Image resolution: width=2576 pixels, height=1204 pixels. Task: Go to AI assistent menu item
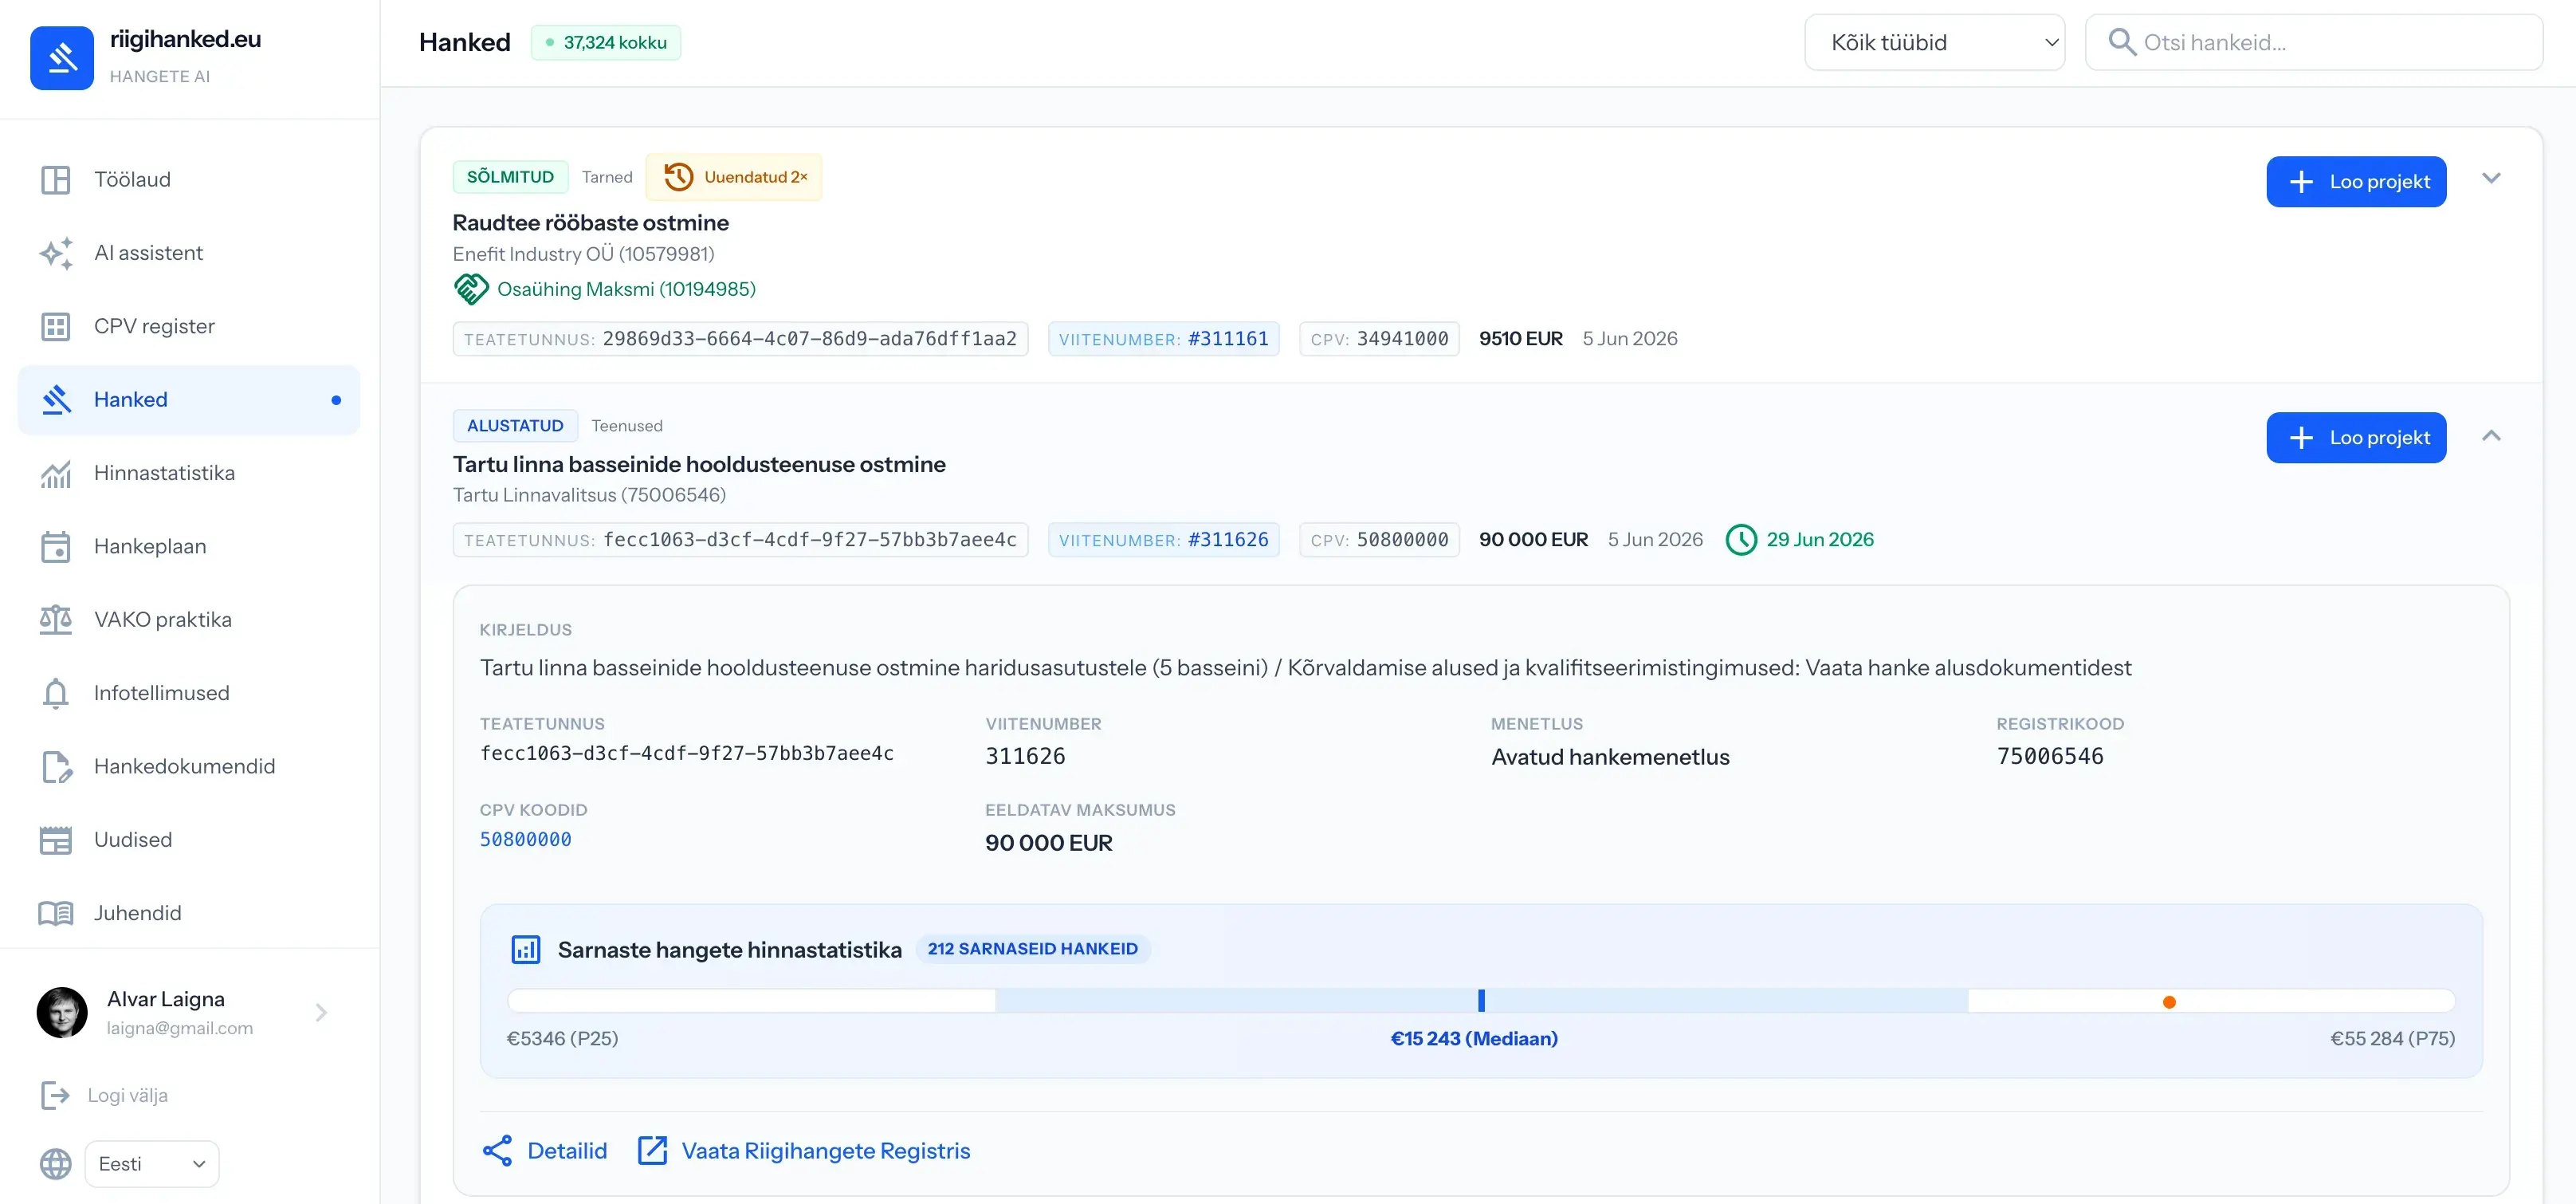189,253
